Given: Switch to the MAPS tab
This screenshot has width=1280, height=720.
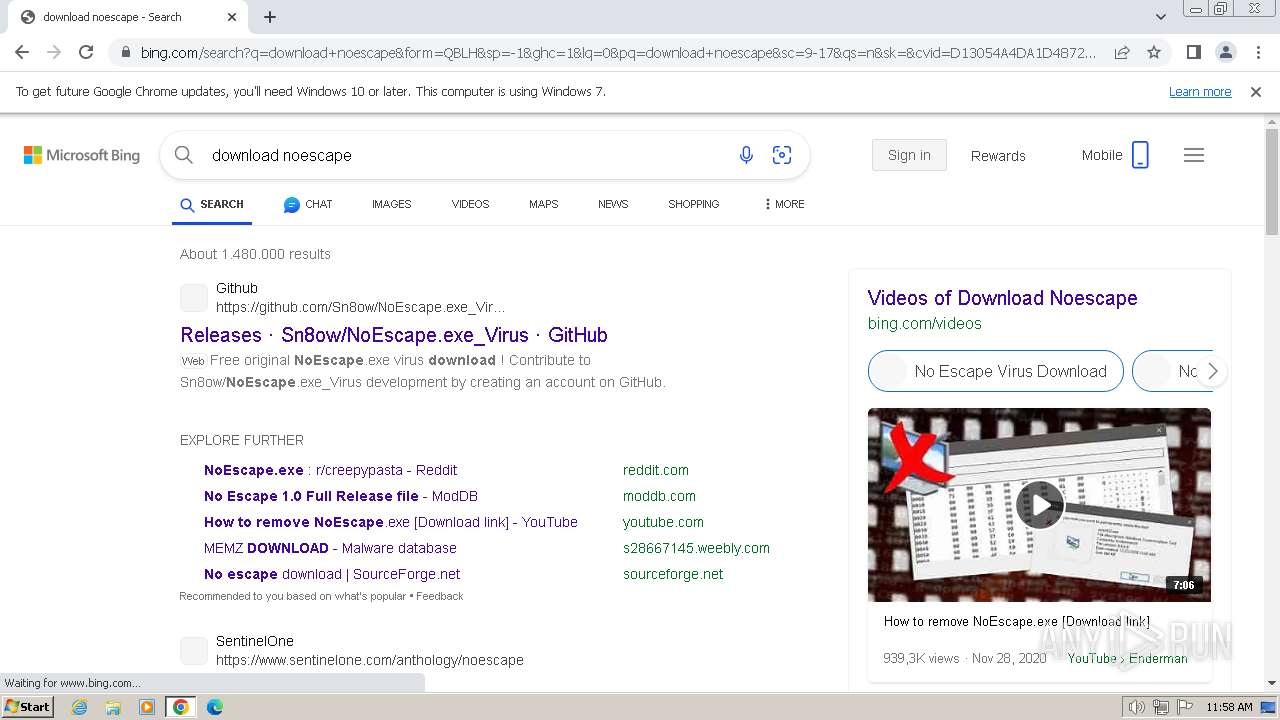Looking at the screenshot, I should (x=543, y=204).
